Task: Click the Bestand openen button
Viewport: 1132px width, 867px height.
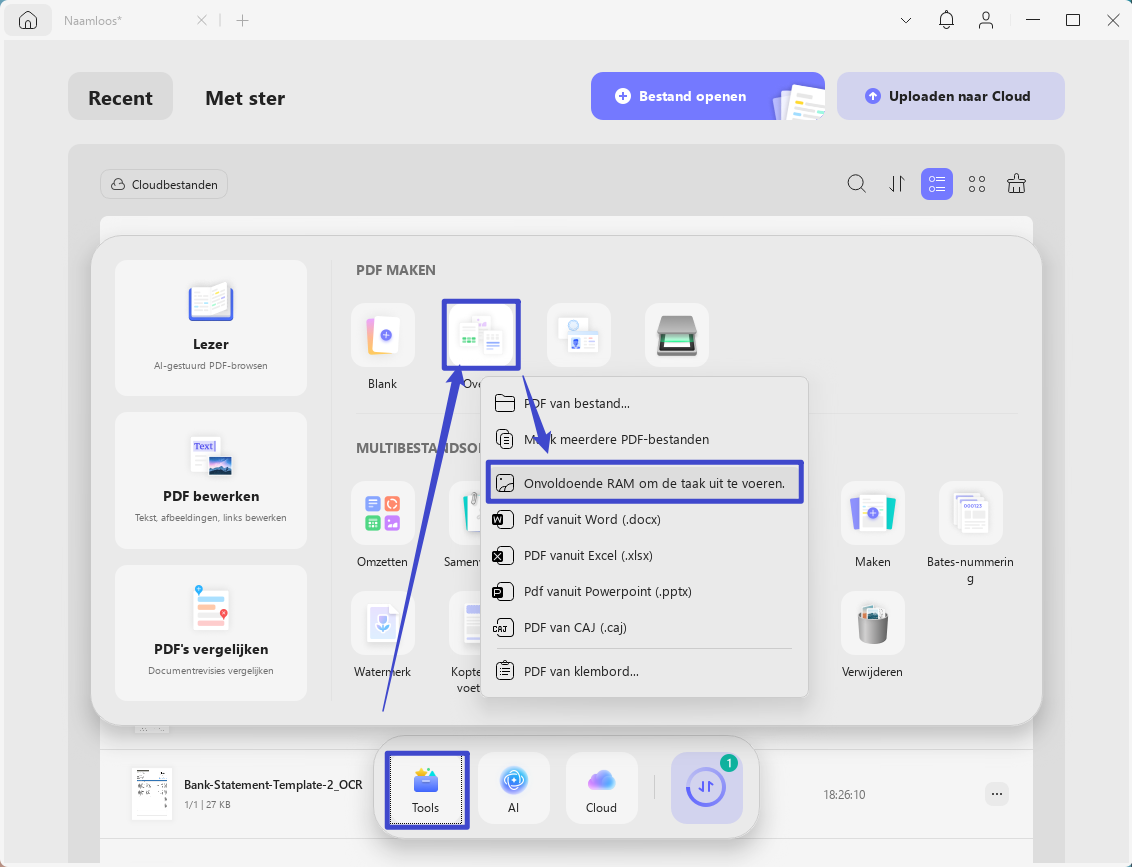Action: [x=708, y=96]
